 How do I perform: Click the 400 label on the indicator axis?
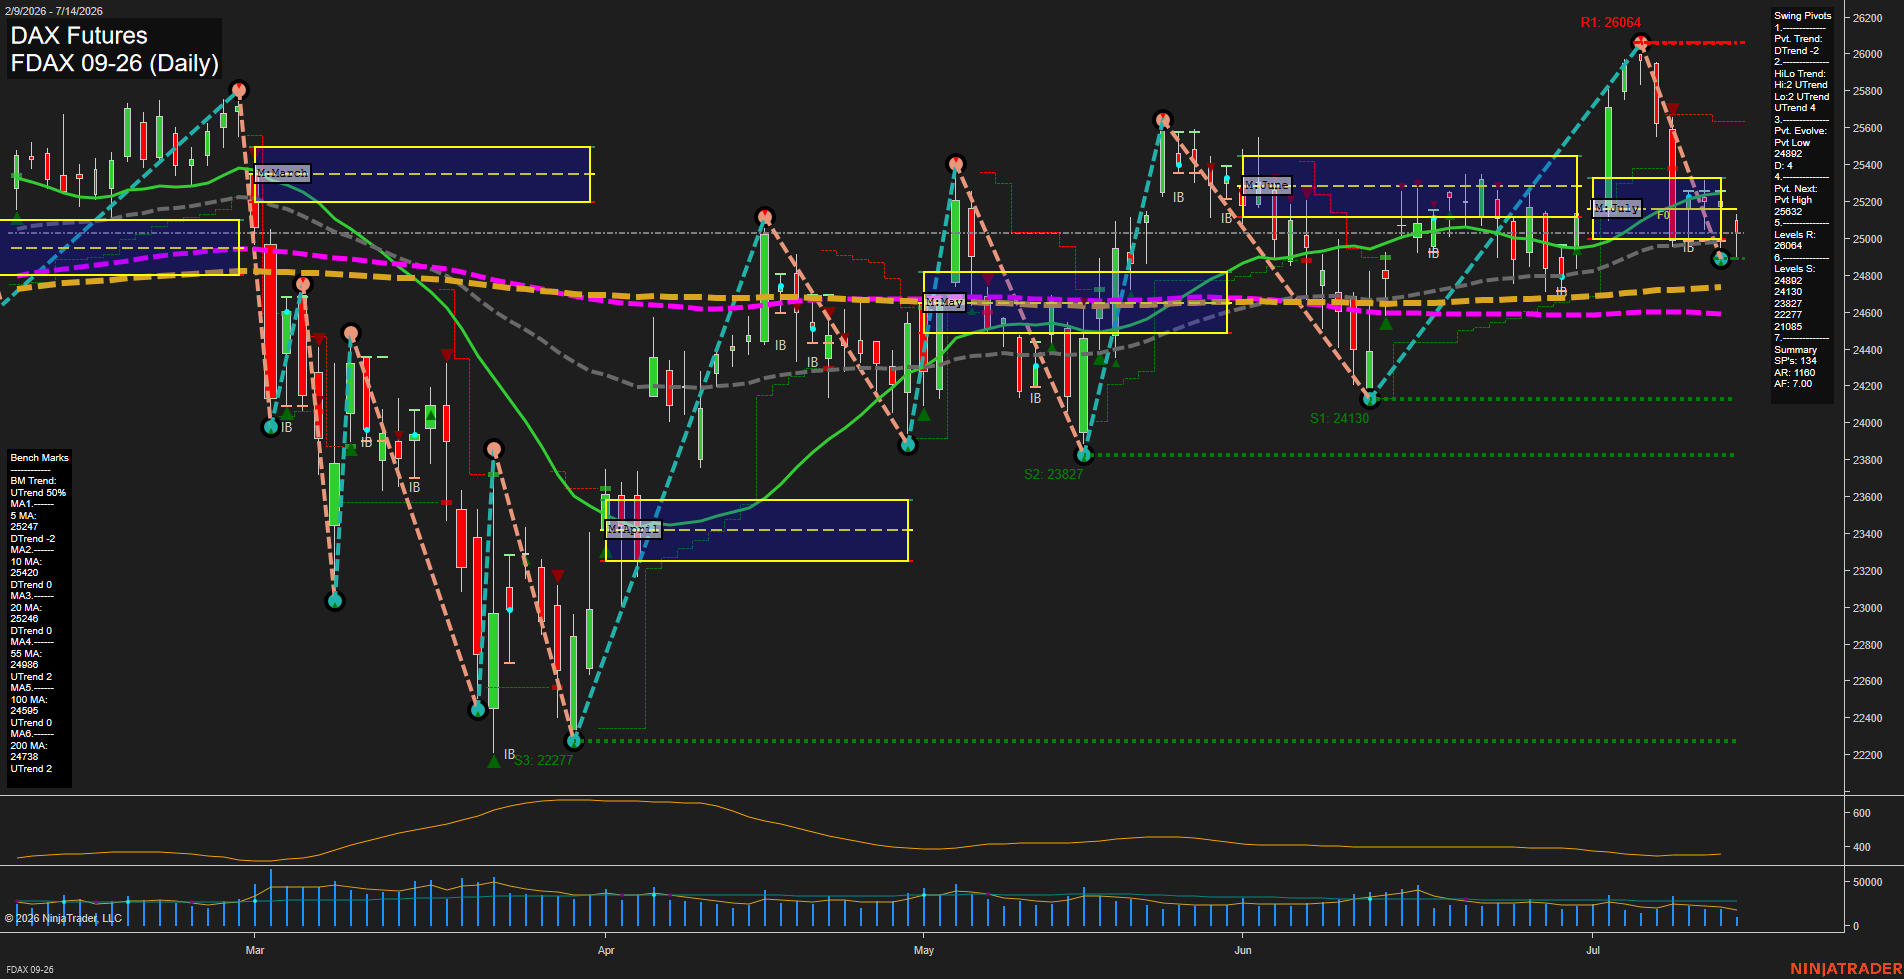click(1861, 847)
